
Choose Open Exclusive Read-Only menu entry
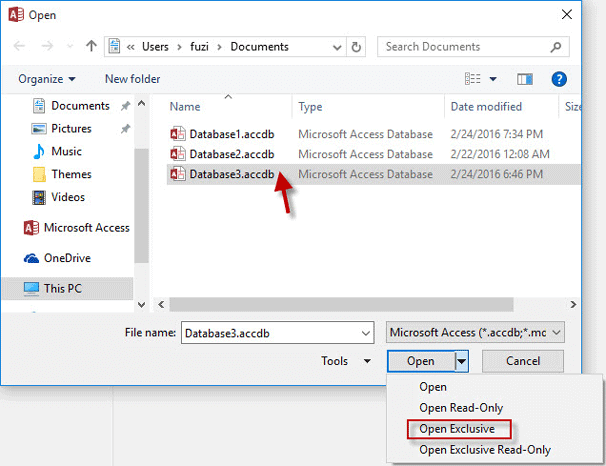point(485,450)
